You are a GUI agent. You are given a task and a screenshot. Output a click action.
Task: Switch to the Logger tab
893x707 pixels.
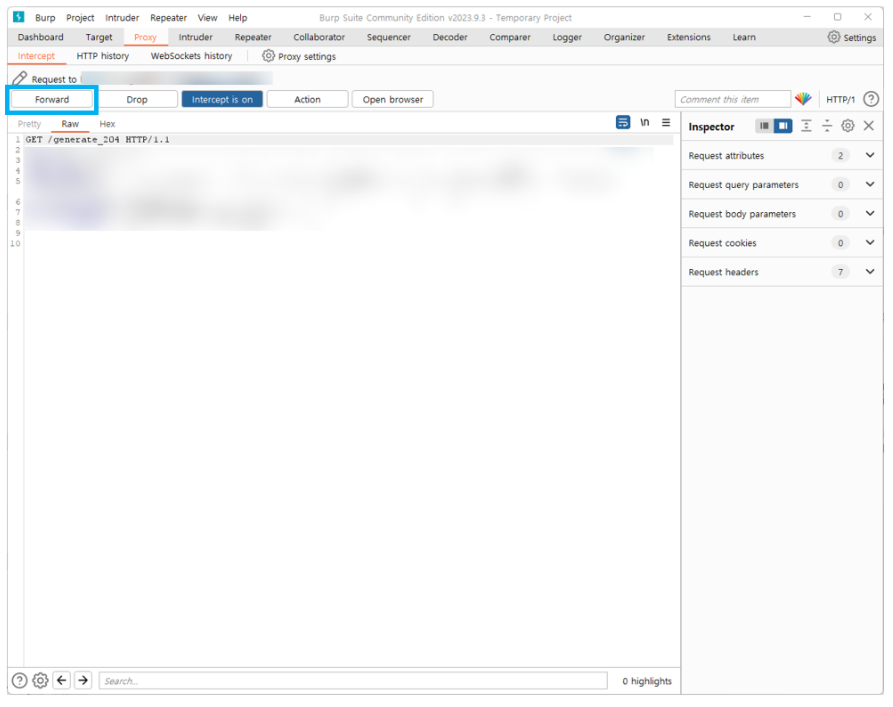point(567,37)
